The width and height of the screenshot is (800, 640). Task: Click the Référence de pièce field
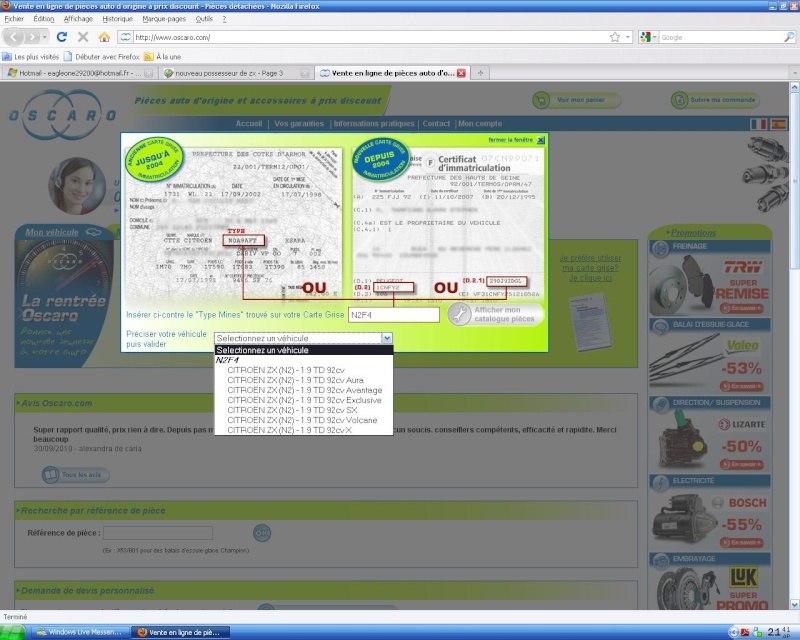(x=158, y=533)
